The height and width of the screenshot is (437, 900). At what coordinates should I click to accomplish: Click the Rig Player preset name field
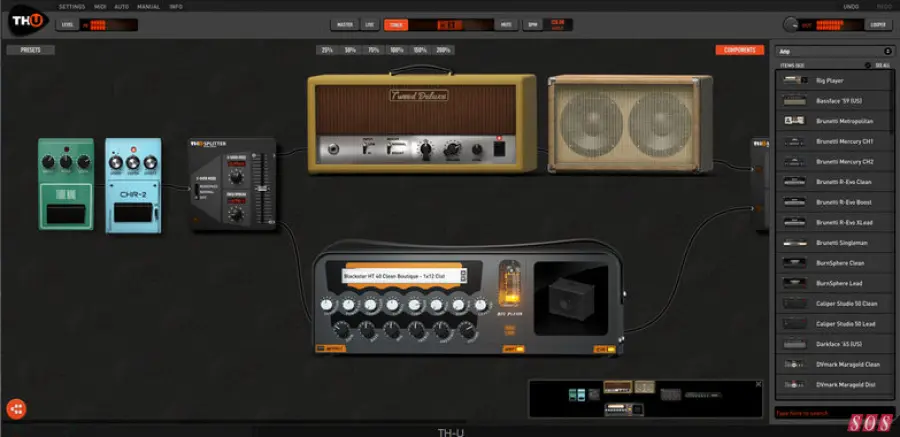tap(402, 276)
